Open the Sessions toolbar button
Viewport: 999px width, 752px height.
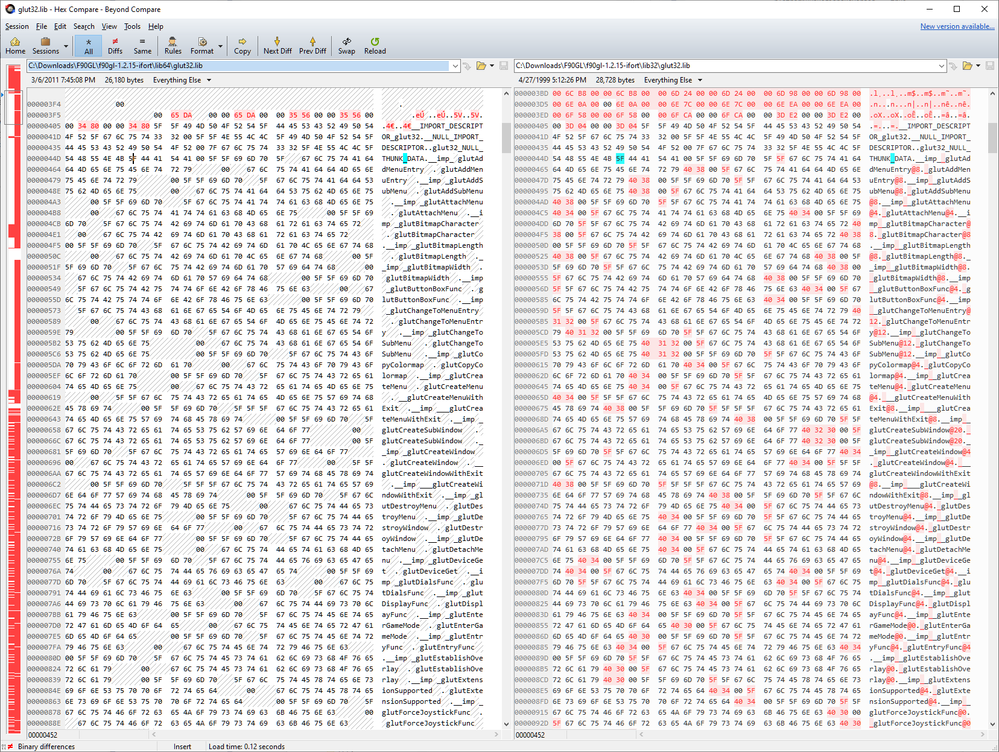[46, 45]
